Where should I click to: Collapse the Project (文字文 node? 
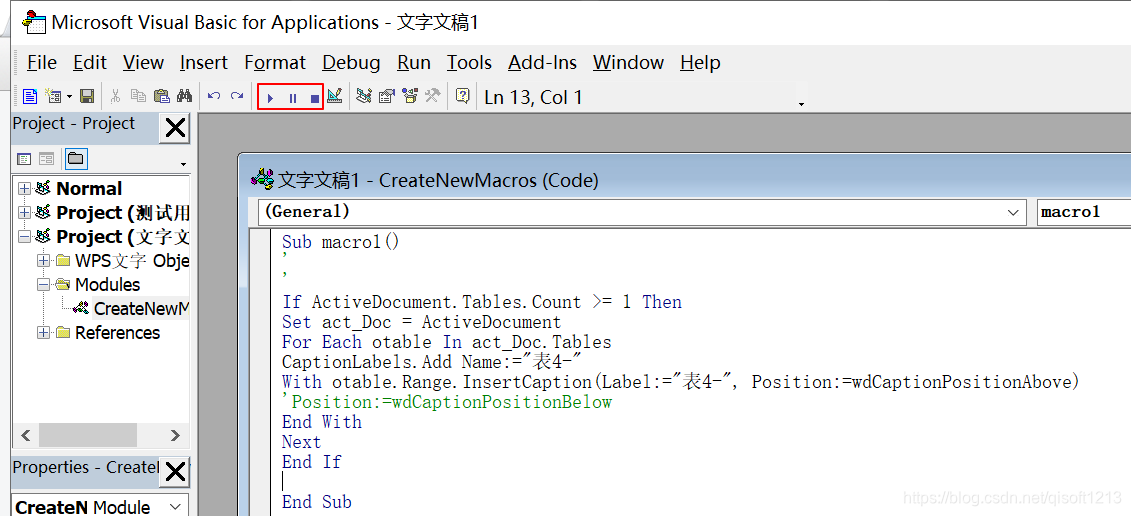[25, 236]
